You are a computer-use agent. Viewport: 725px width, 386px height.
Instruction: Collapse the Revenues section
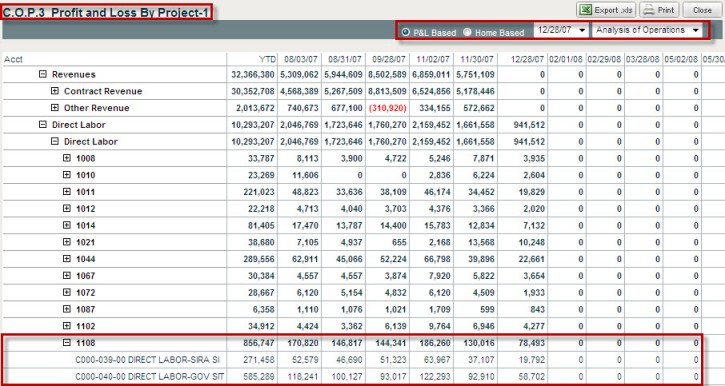coord(43,74)
